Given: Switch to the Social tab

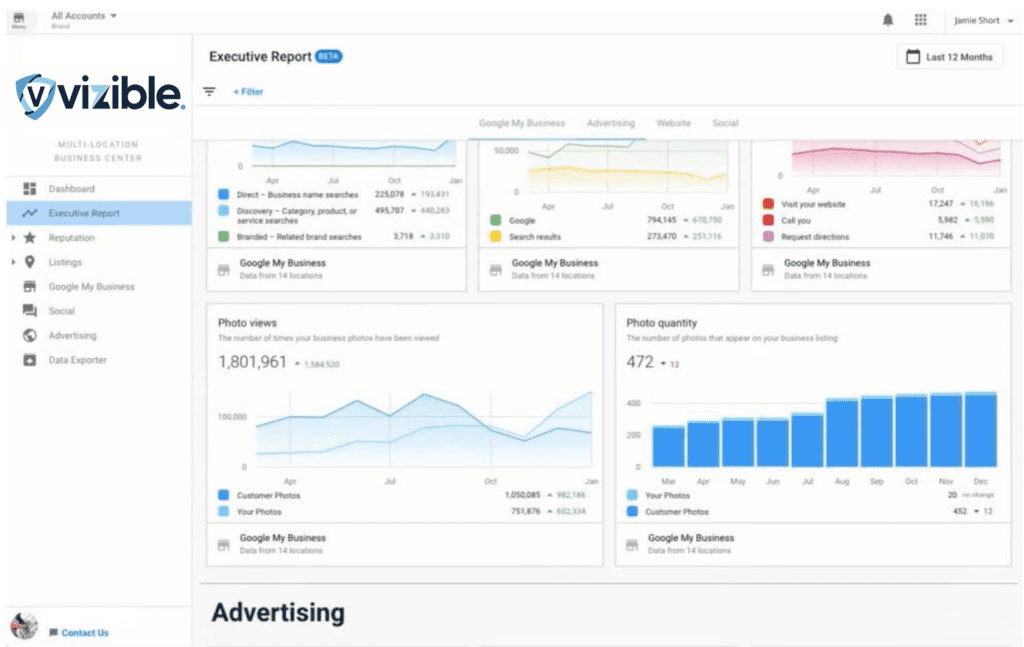Looking at the screenshot, I should pyautogui.click(x=725, y=123).
